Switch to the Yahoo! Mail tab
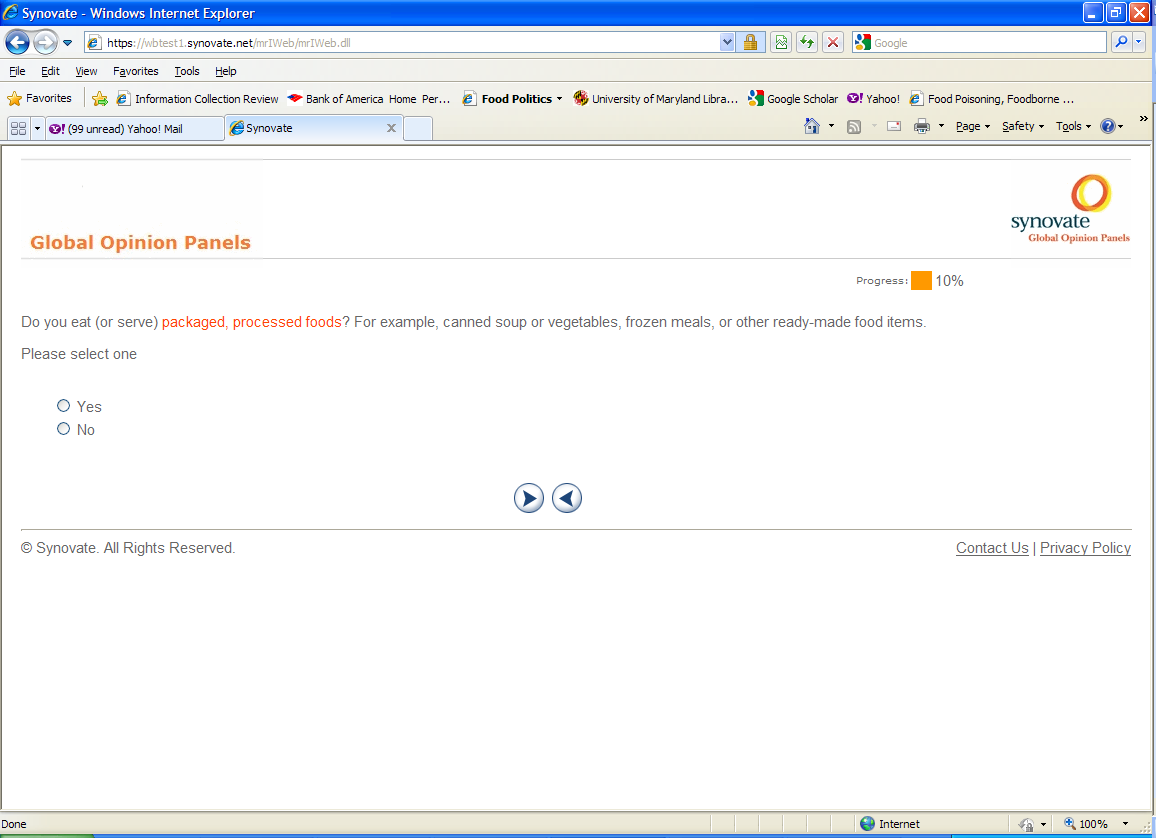Screen dimensions: 1156x838 (x=135, y=128)
